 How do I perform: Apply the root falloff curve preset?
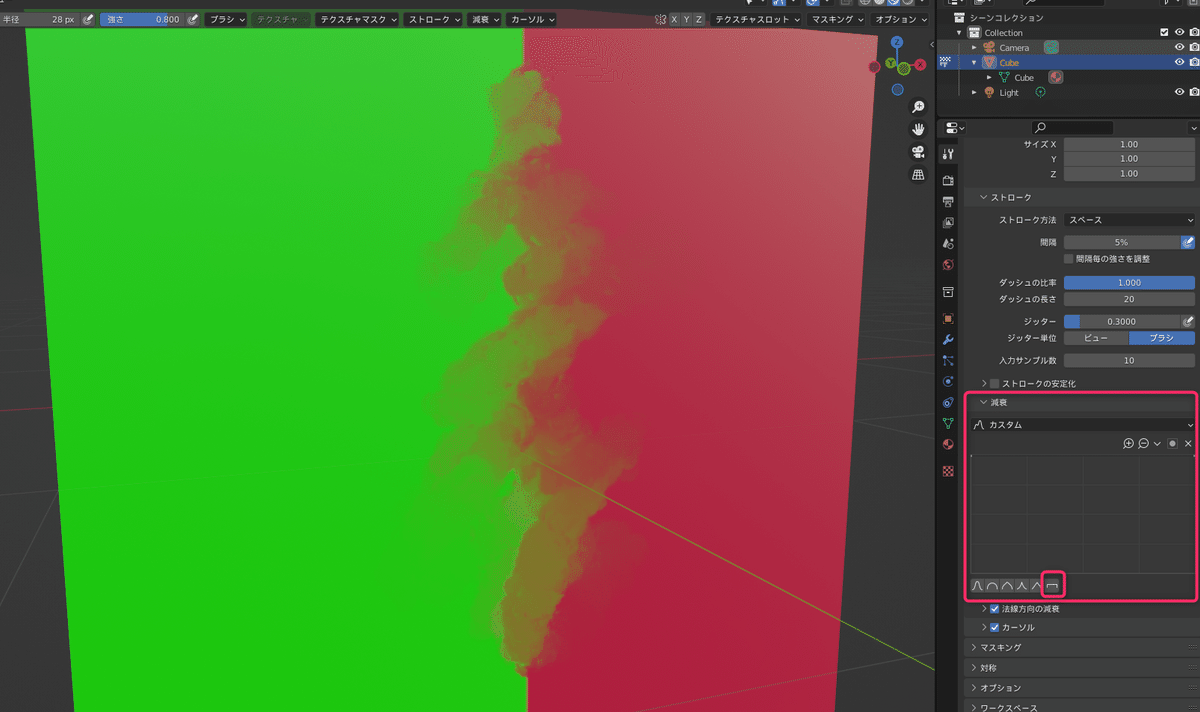pos(1007,585)
